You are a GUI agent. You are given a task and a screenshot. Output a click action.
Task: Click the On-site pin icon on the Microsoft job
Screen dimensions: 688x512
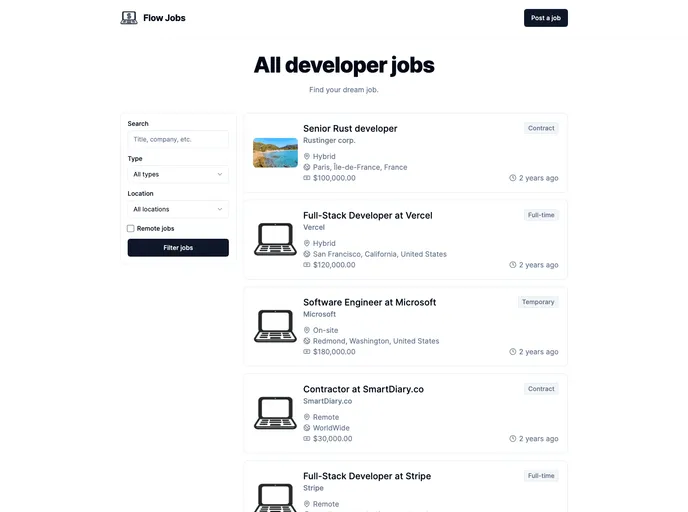(x=307, y=330)
